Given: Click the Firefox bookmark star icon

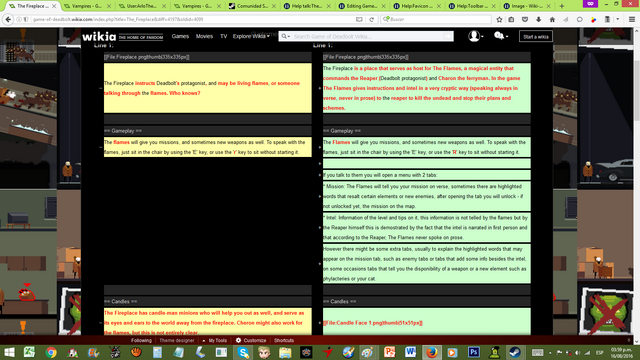Looking at the screenshot, I should click(x=499, y=19).
